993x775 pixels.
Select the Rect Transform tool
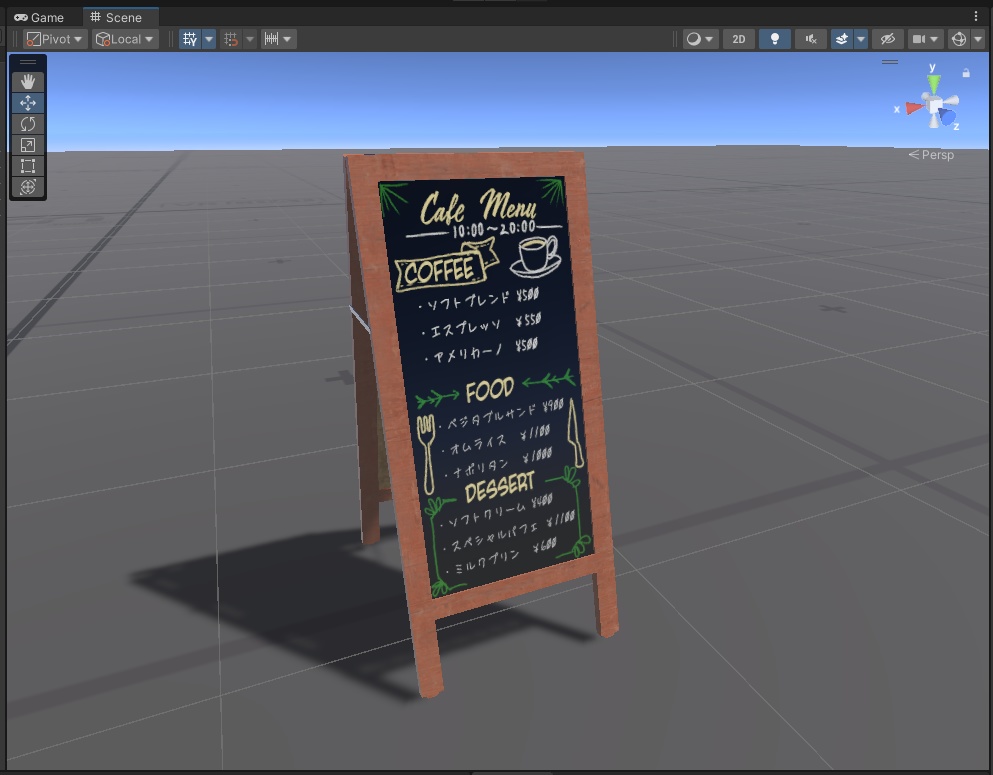point(27,165)
